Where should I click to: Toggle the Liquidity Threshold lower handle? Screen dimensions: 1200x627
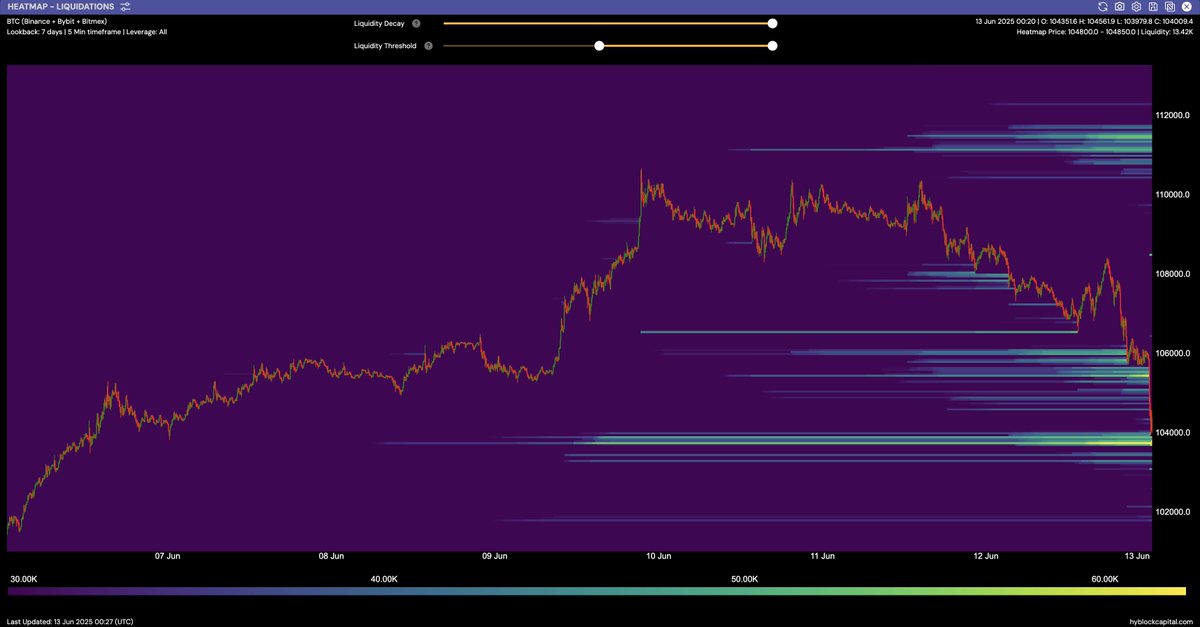[x=599, y=45]
